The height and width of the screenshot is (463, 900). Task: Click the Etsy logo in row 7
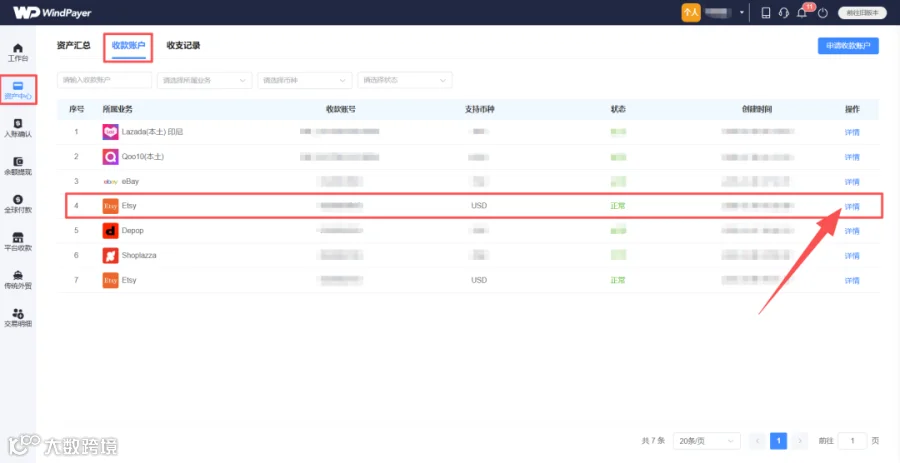click(x=110, y=280)
